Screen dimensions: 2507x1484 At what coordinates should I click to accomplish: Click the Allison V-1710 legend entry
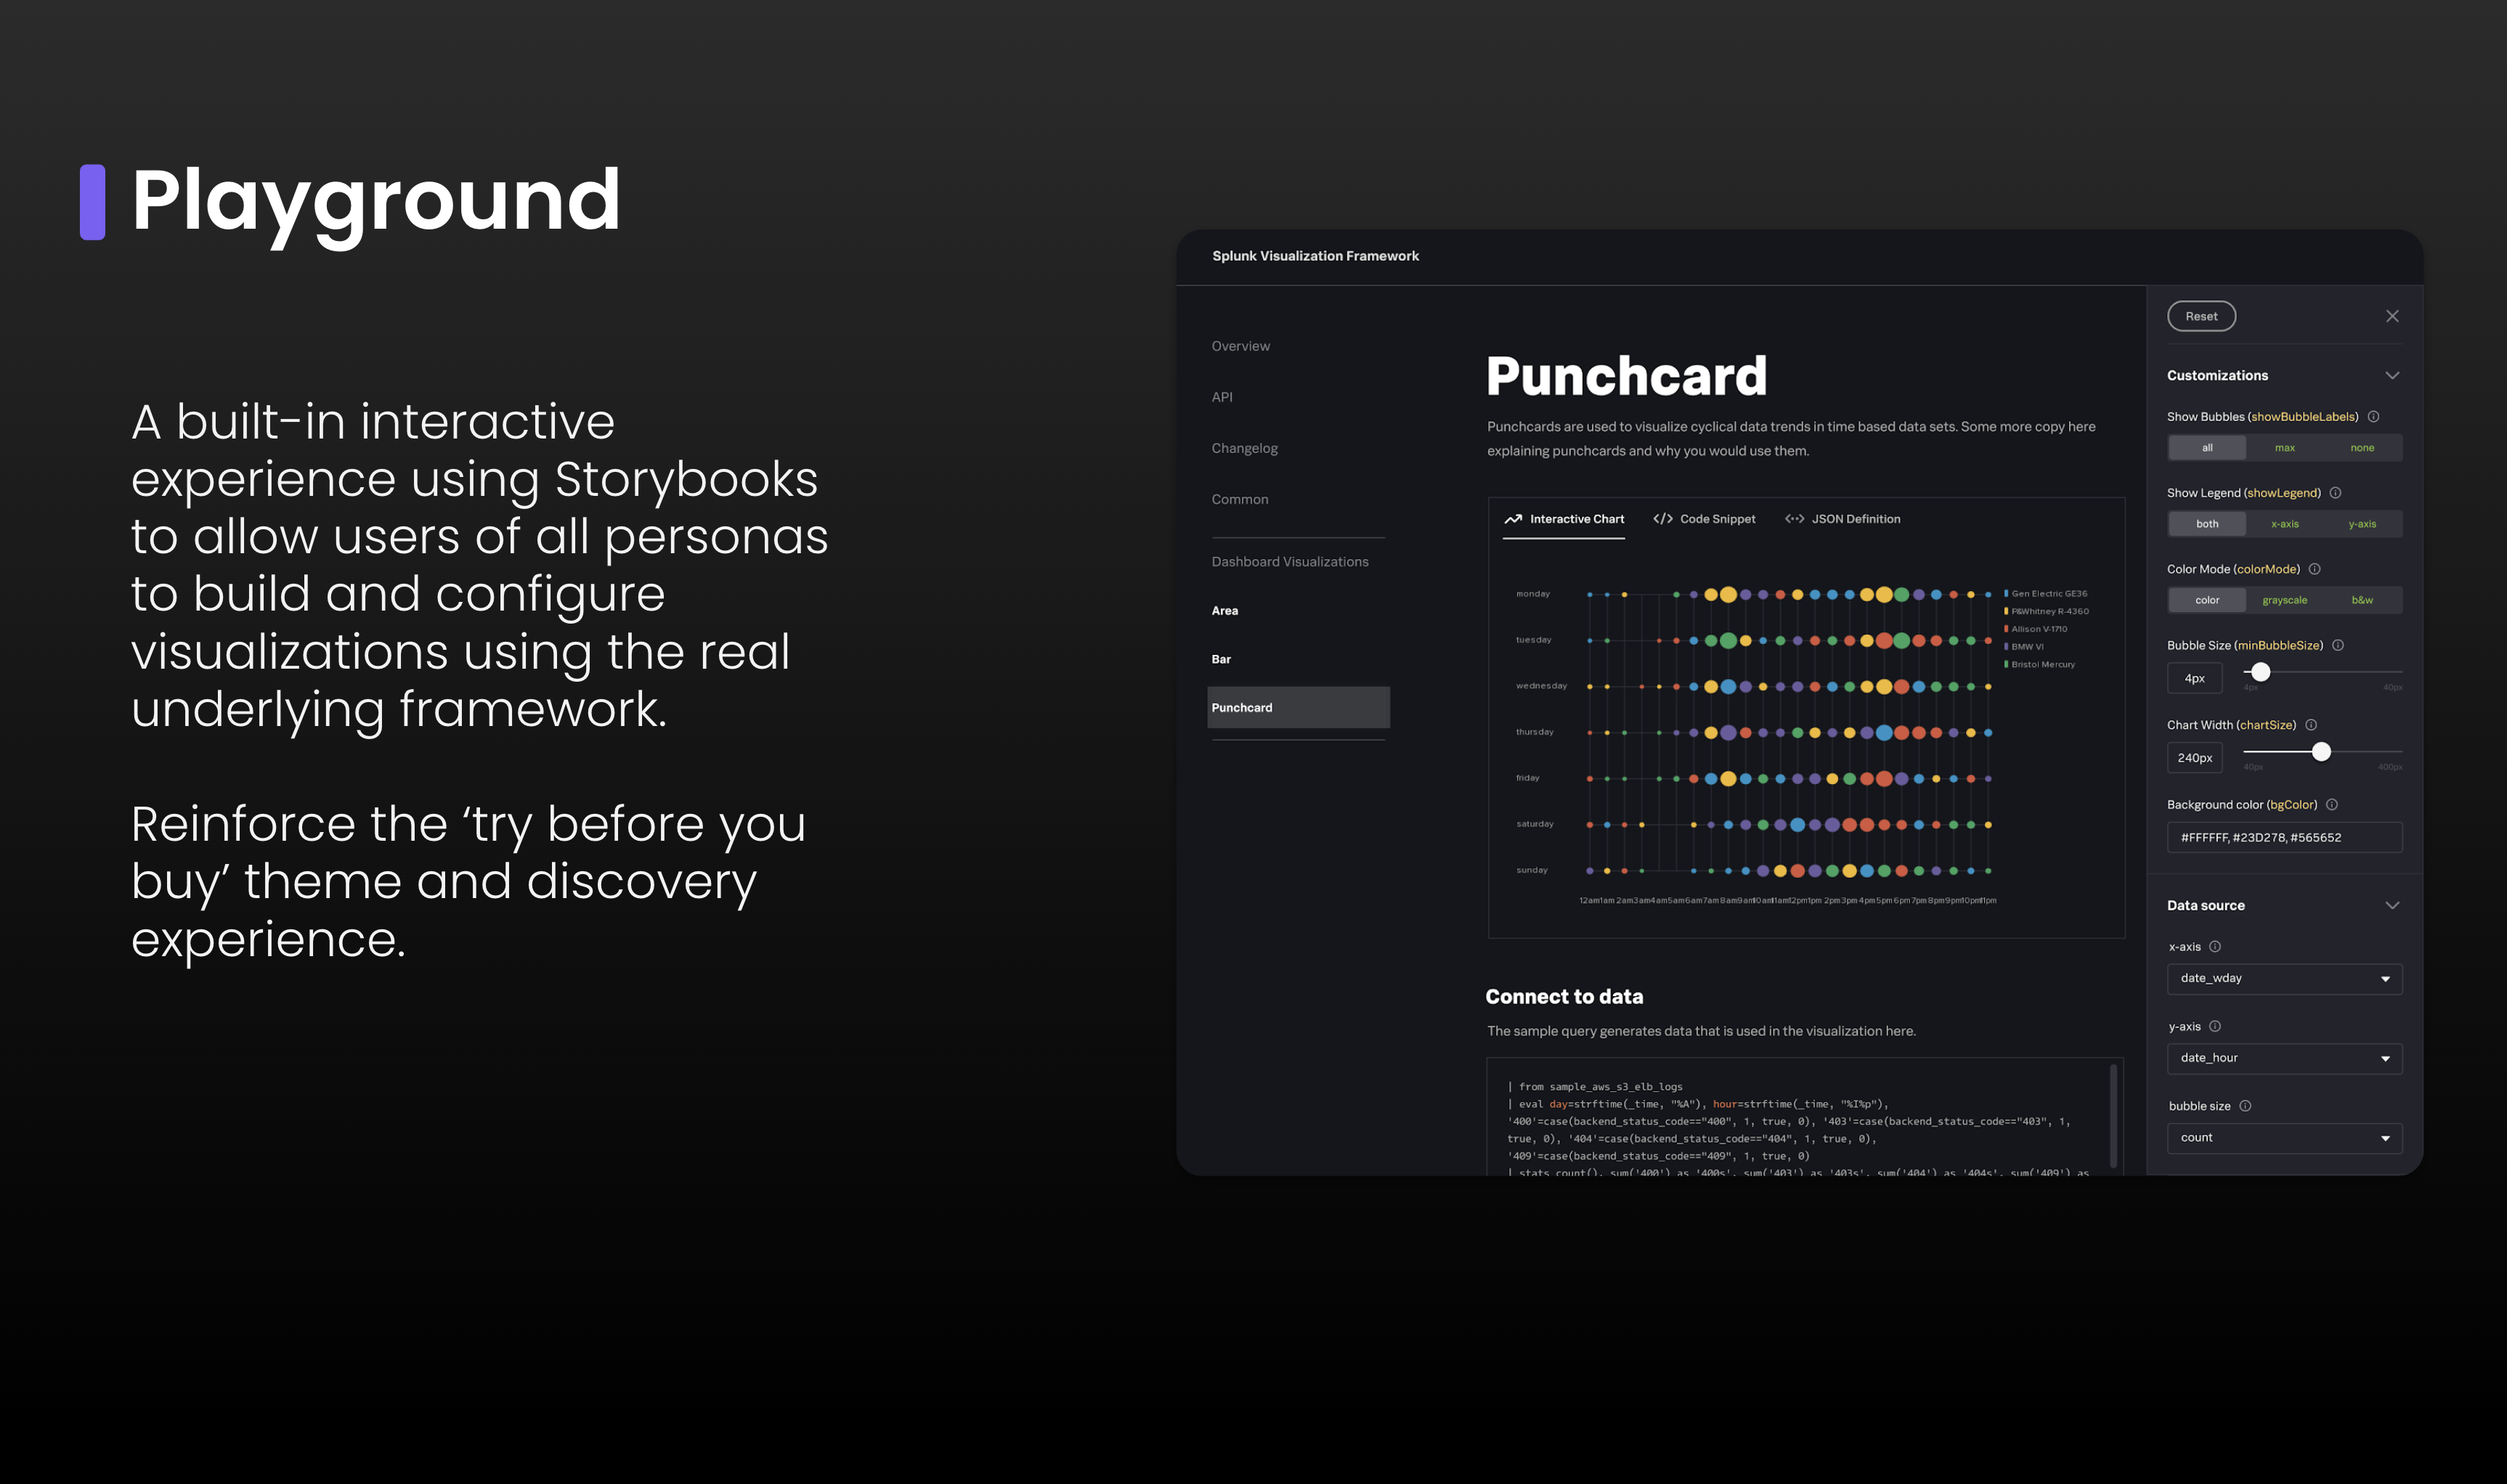point(2036,629)
